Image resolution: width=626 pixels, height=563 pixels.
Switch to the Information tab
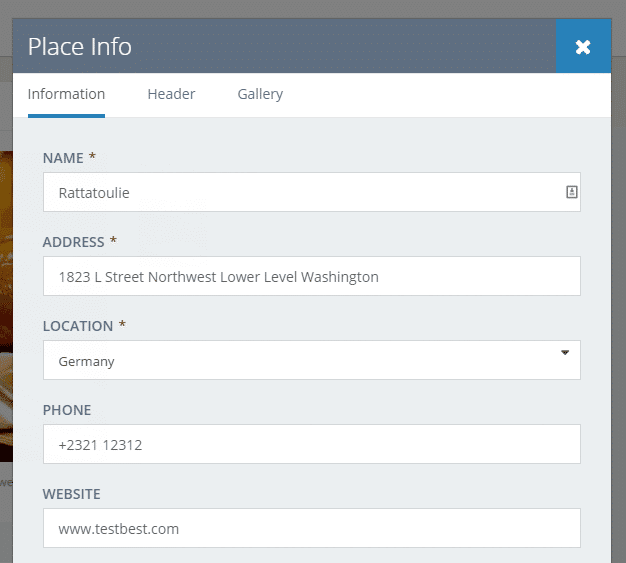click(66, 94)
